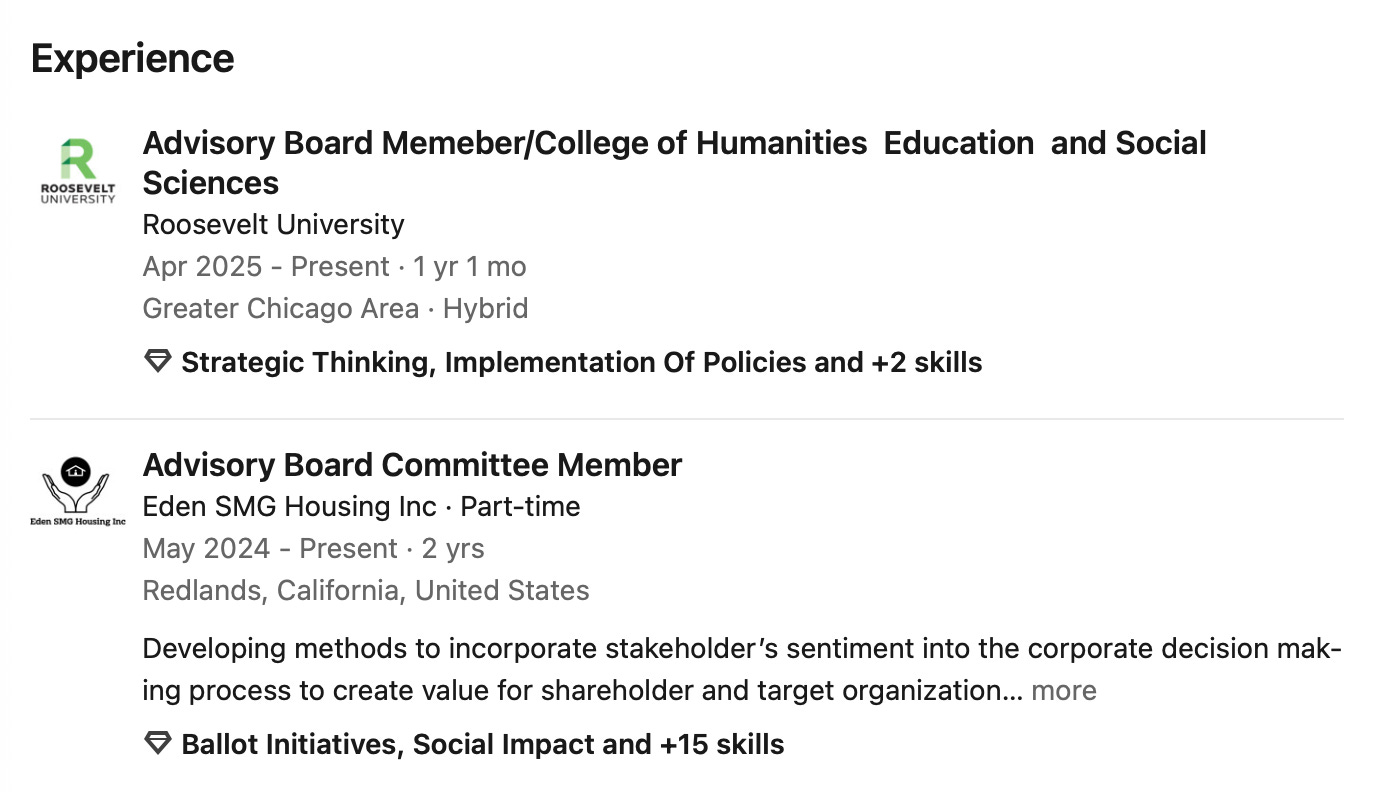Click the Experience section heading
This screenshot has width=1376, height=792.
(133, 58)
